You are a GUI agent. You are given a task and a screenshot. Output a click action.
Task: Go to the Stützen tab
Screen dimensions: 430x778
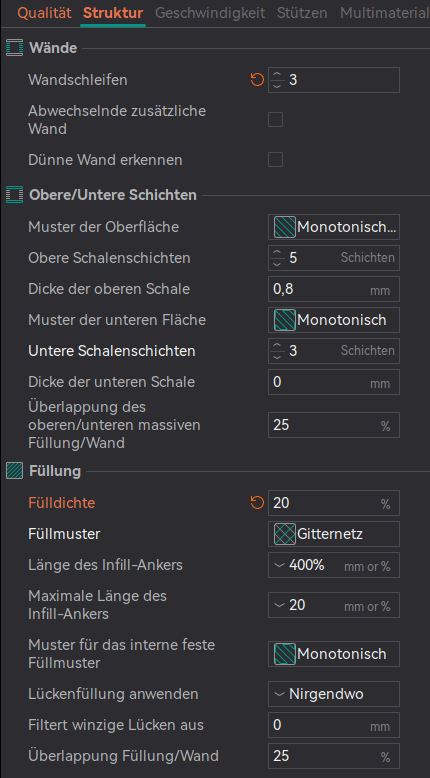[x=303, y=13]
